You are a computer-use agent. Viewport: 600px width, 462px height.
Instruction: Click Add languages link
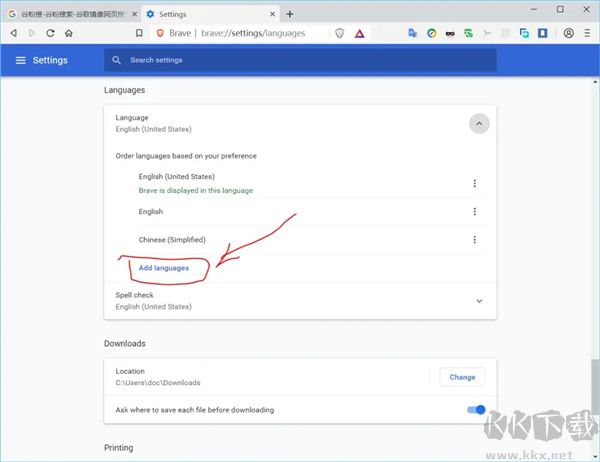[164, 268]
